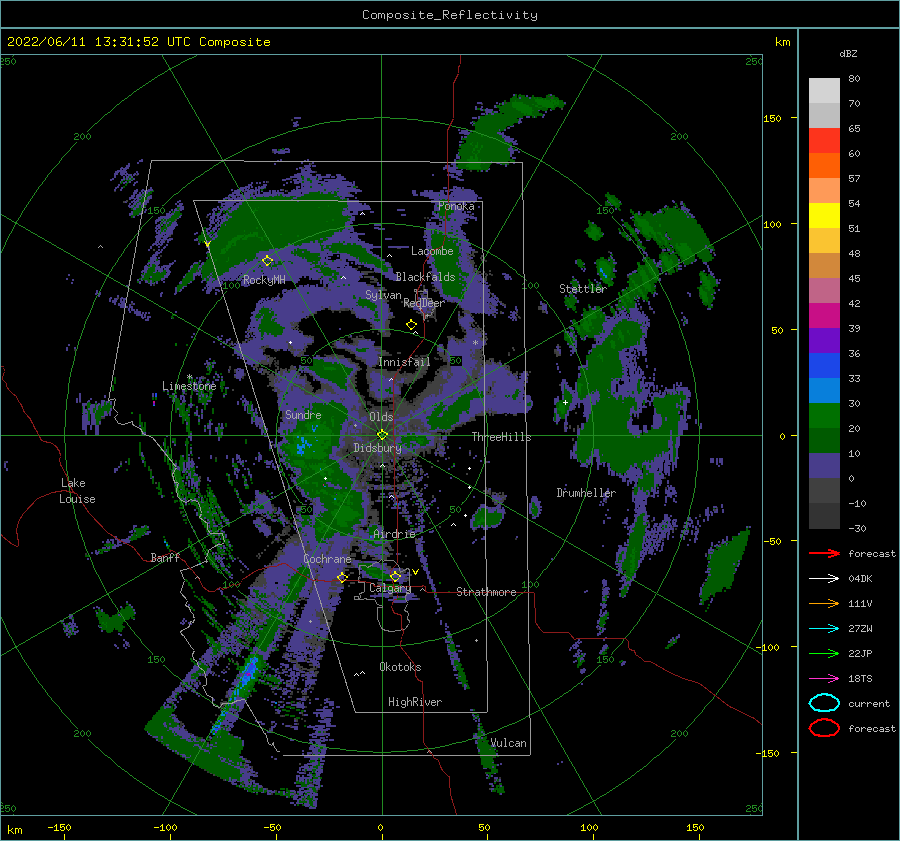
Task: Click the Sylvan label
Action: coord(383,295)
